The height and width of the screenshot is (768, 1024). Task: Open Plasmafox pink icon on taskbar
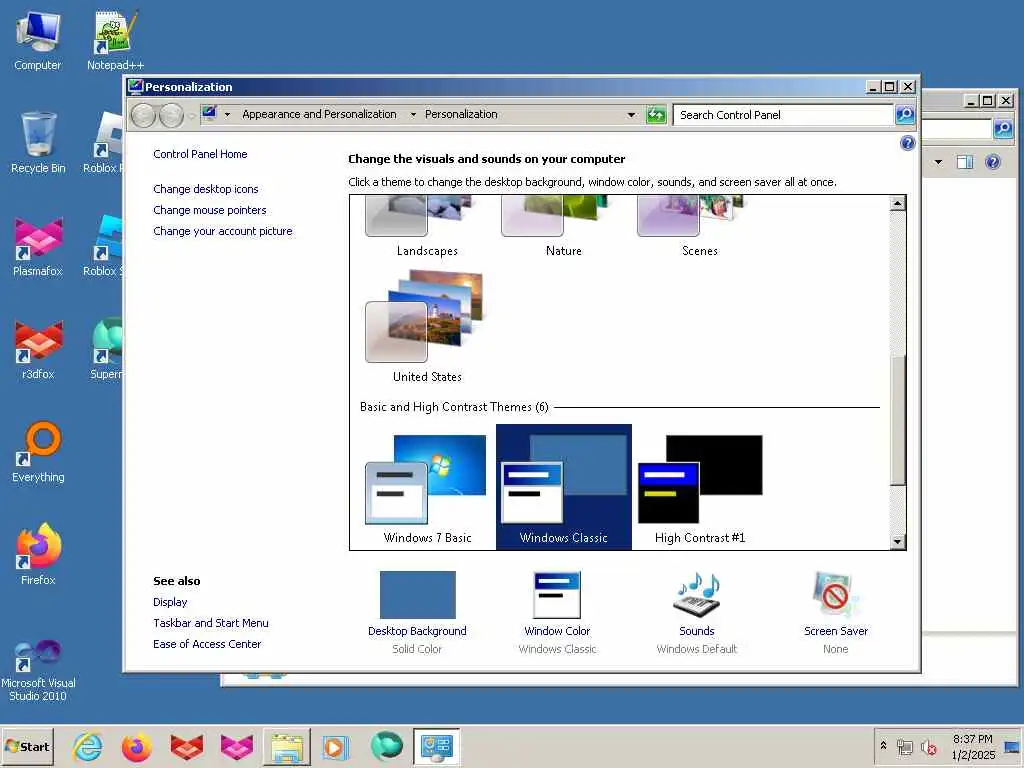236,746
